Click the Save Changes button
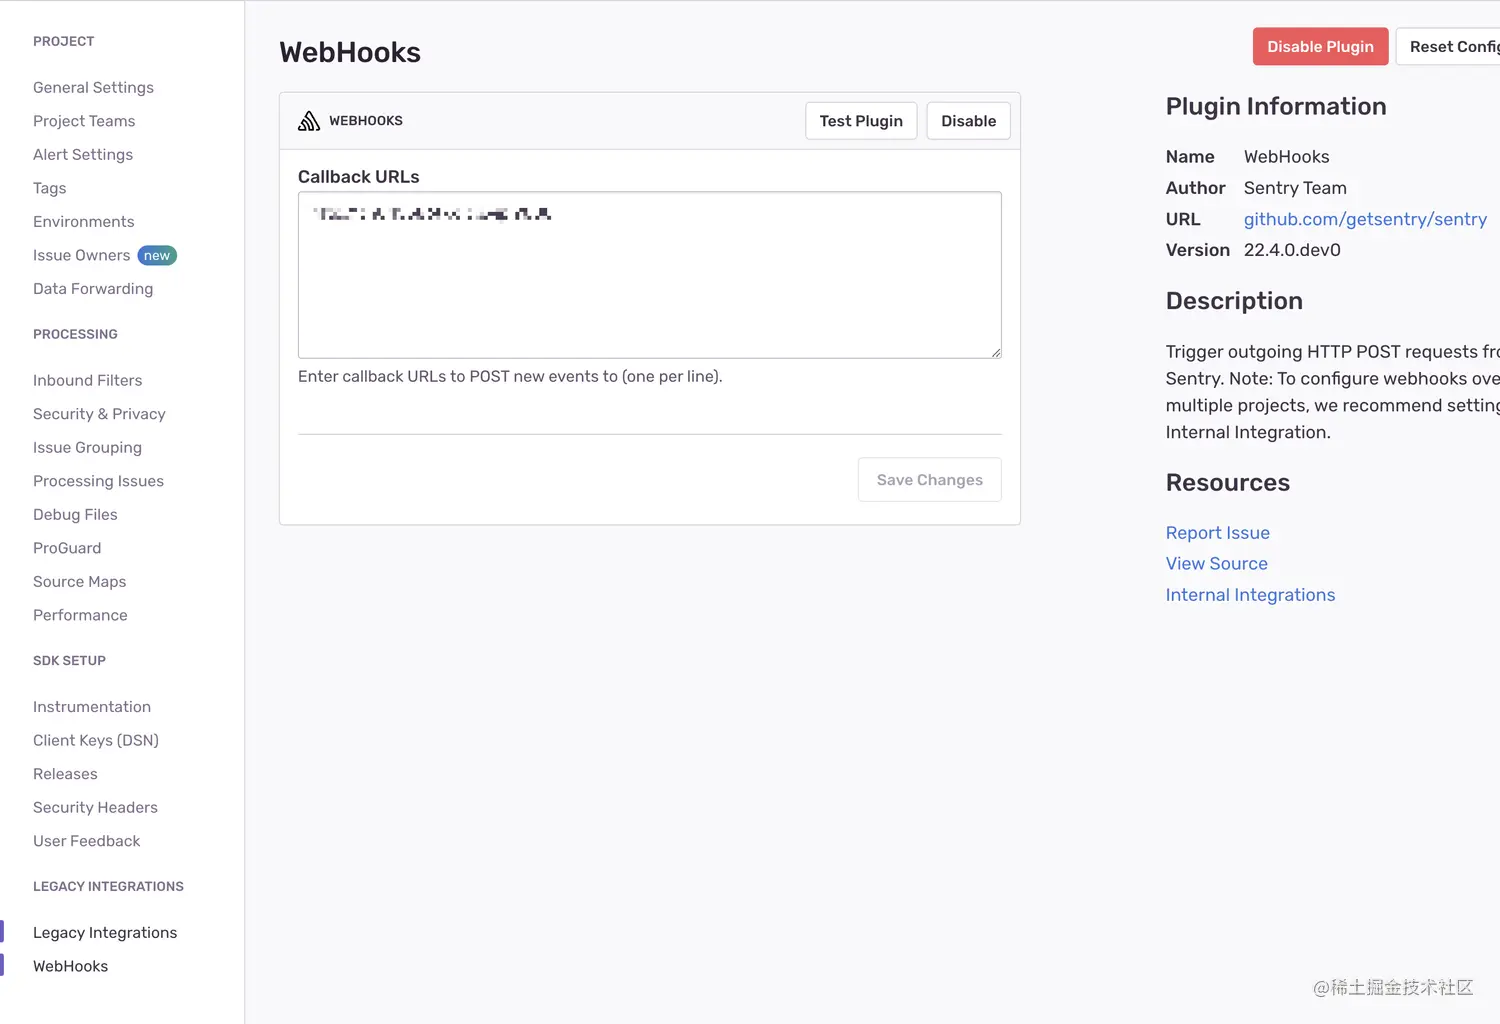The height and width of the screenshot is (1024, 1500). click(x=930, y=480)
